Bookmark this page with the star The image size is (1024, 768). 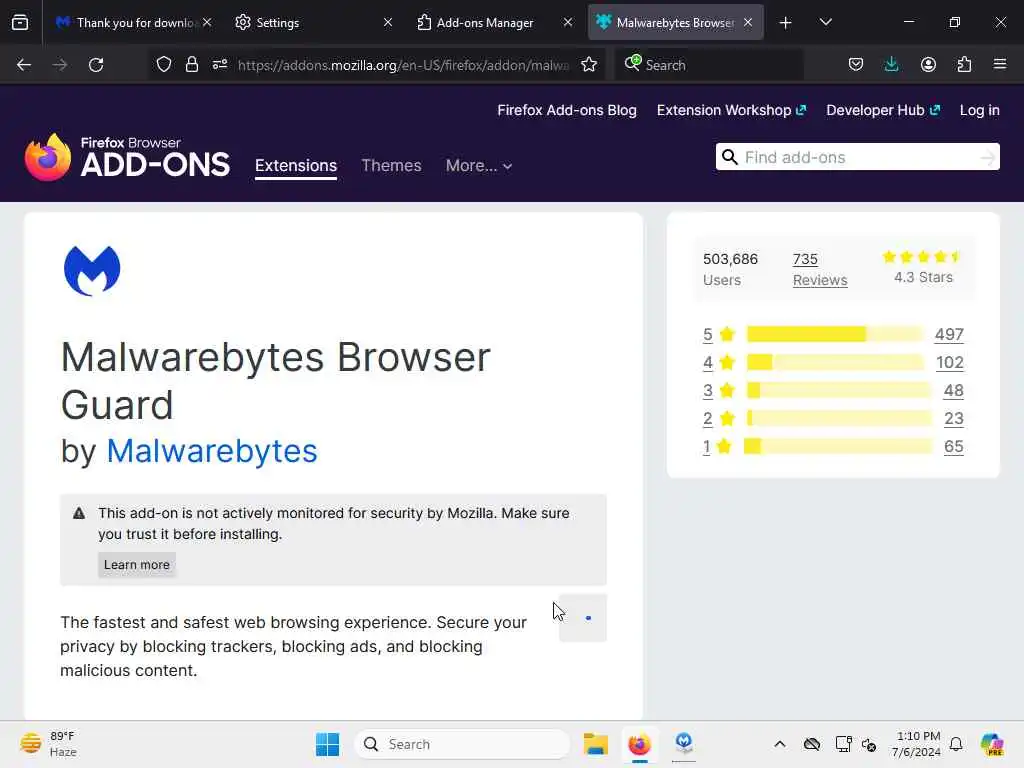589,65
